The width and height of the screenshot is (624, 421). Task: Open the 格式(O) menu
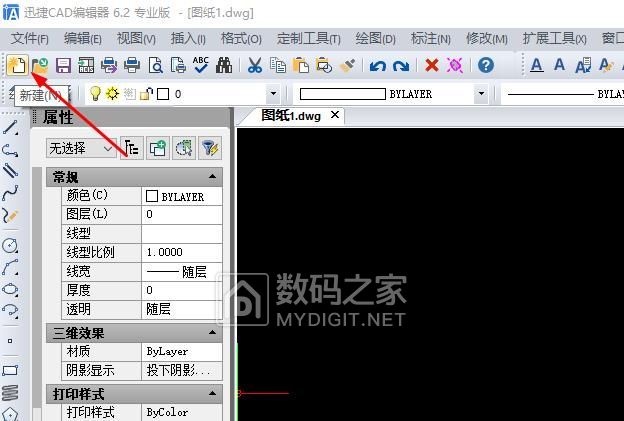(x=241, y=39)
